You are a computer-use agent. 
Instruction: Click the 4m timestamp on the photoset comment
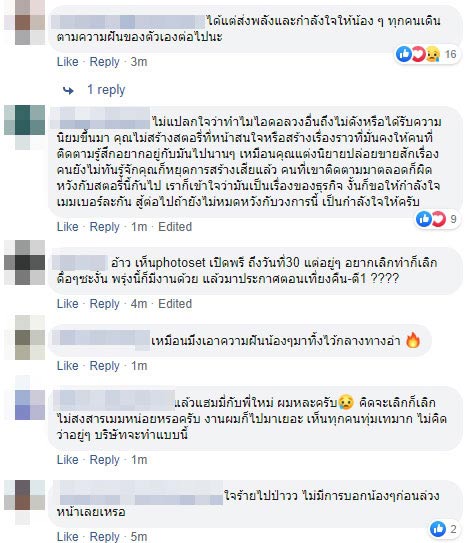tap(139, 303)
